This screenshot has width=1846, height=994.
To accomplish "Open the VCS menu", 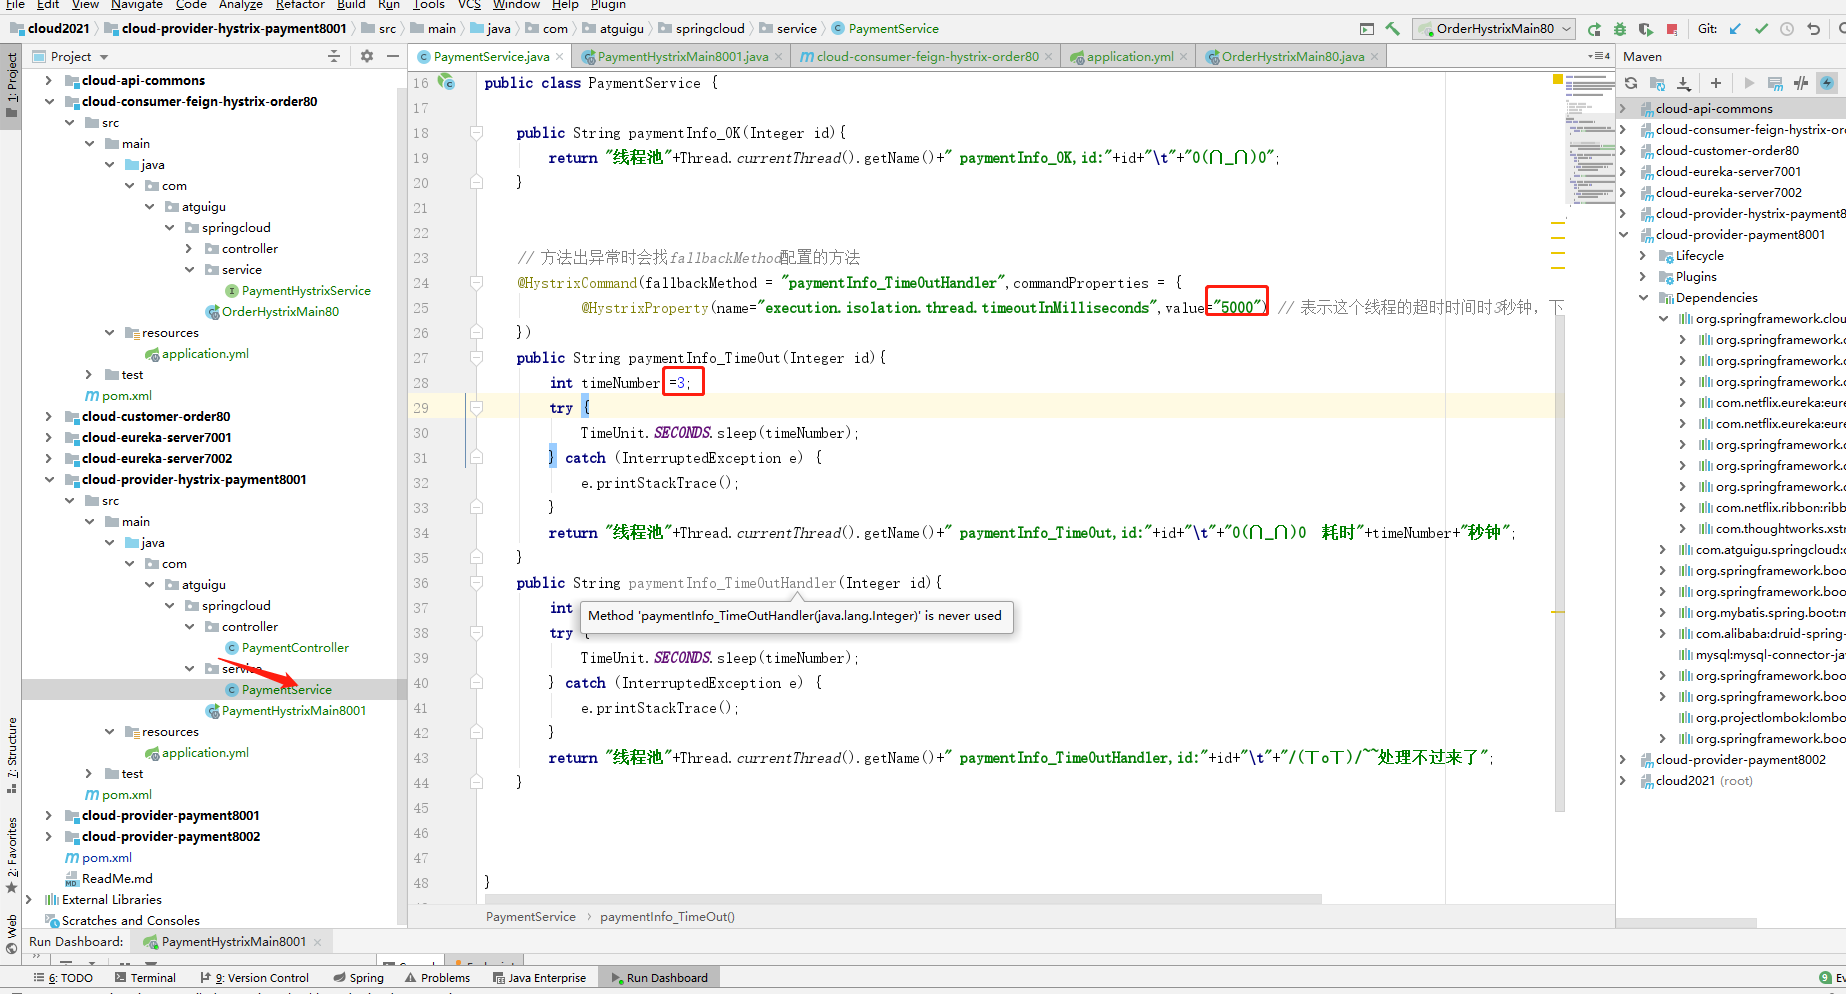I will 469,4.
